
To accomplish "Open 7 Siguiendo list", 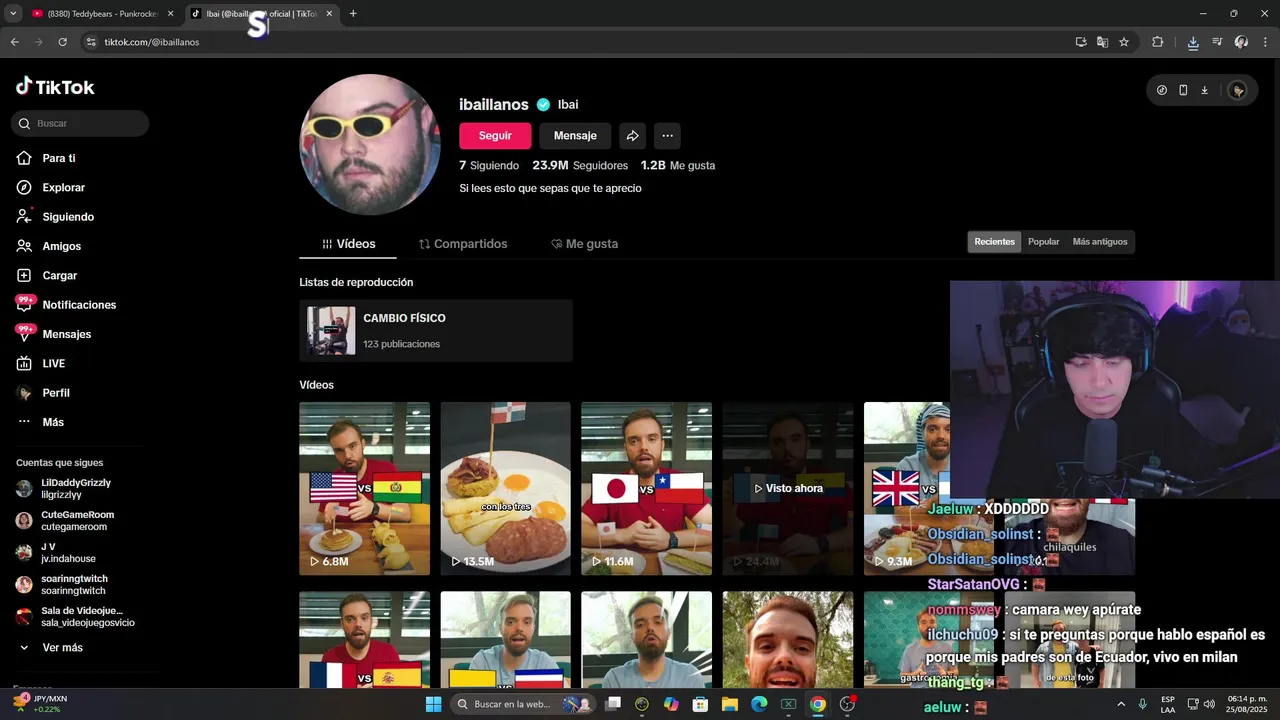I will click(x=489, y=166).
